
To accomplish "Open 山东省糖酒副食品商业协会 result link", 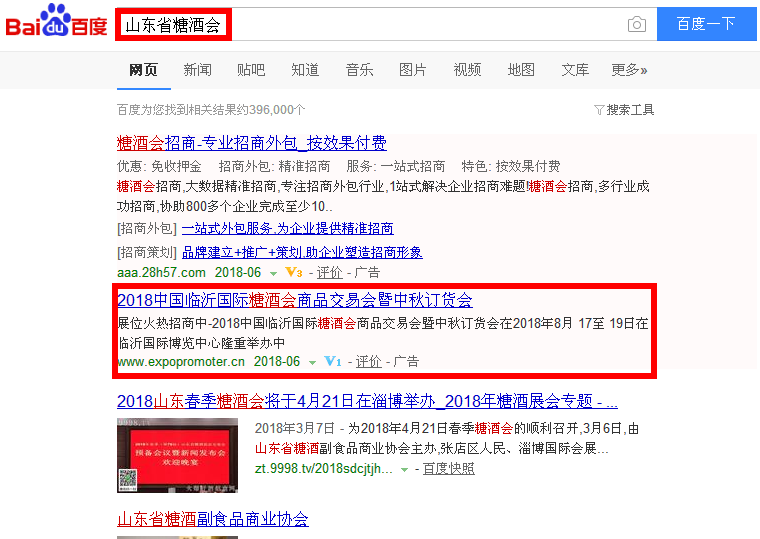I will [213, 519].
